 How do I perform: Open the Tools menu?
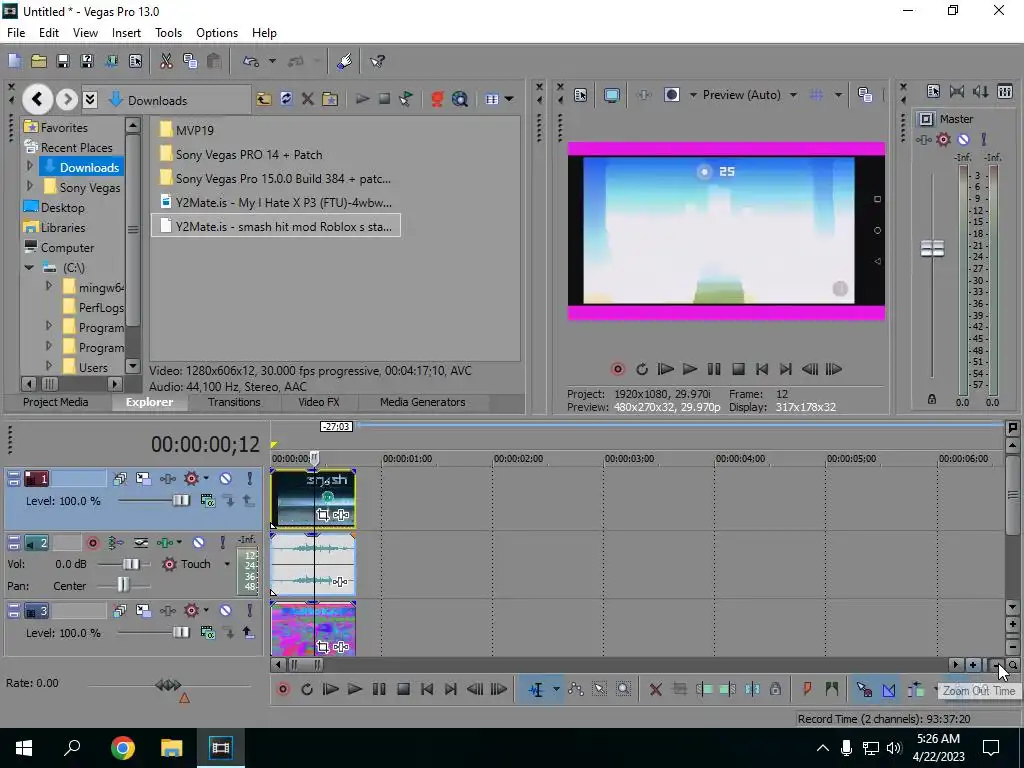click(x=168, y=33)
